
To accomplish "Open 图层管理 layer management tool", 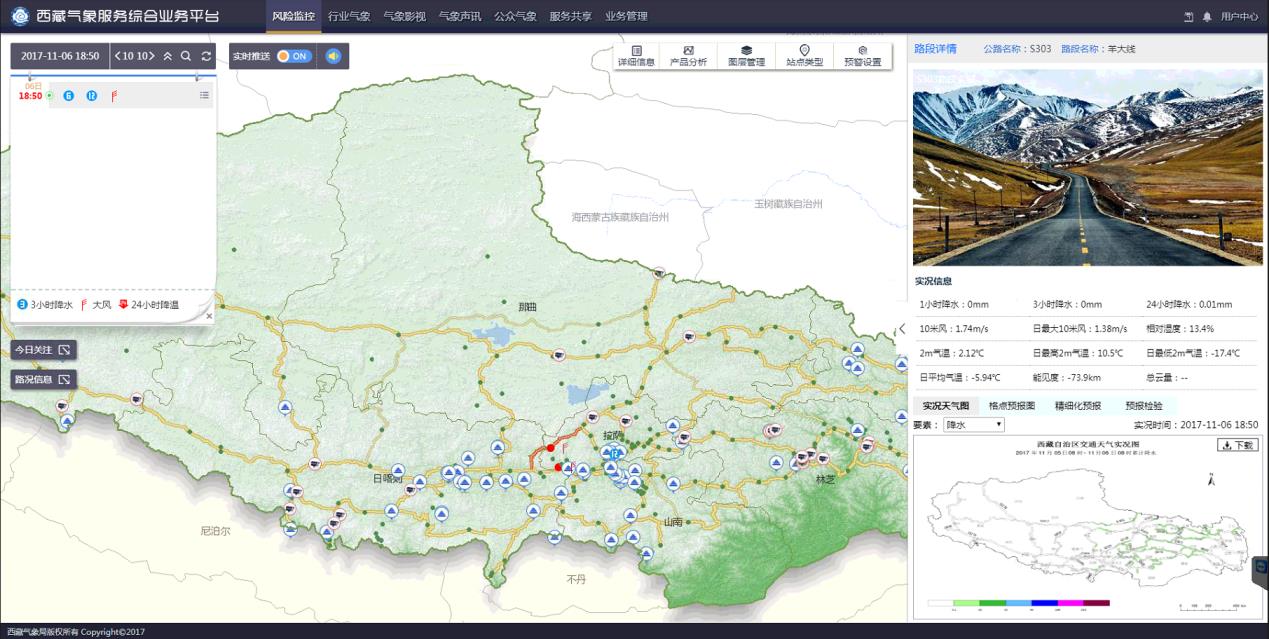I will 746,56.
